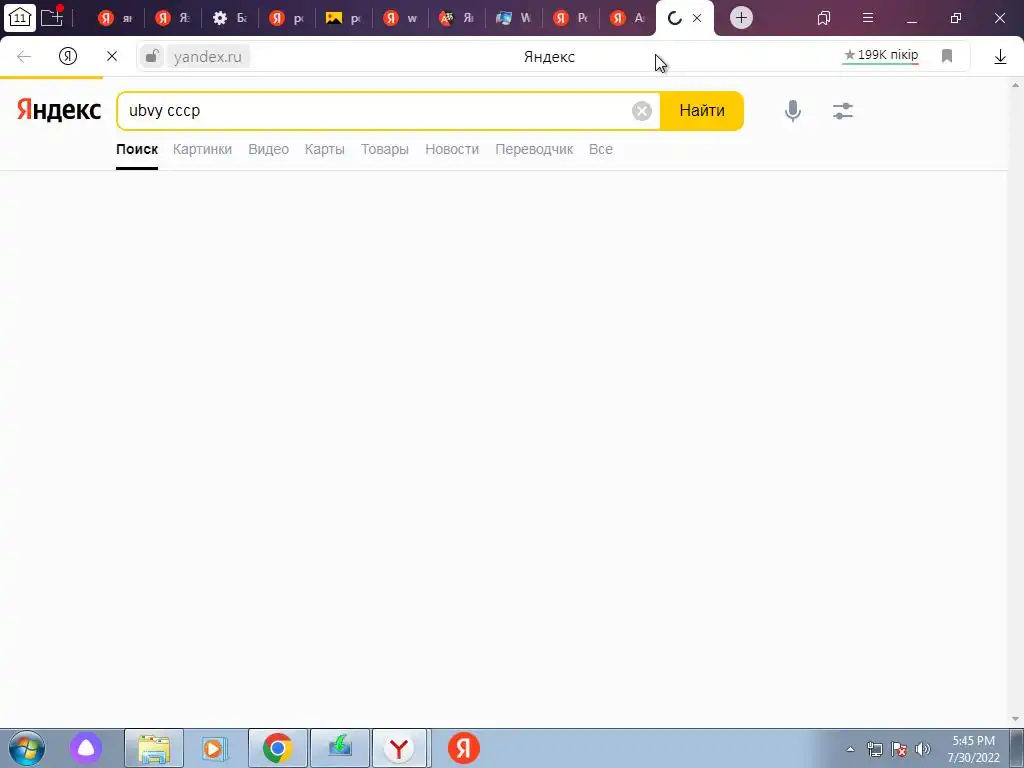
Task: Expand the Все services menu
Action: tap(601, 149)
